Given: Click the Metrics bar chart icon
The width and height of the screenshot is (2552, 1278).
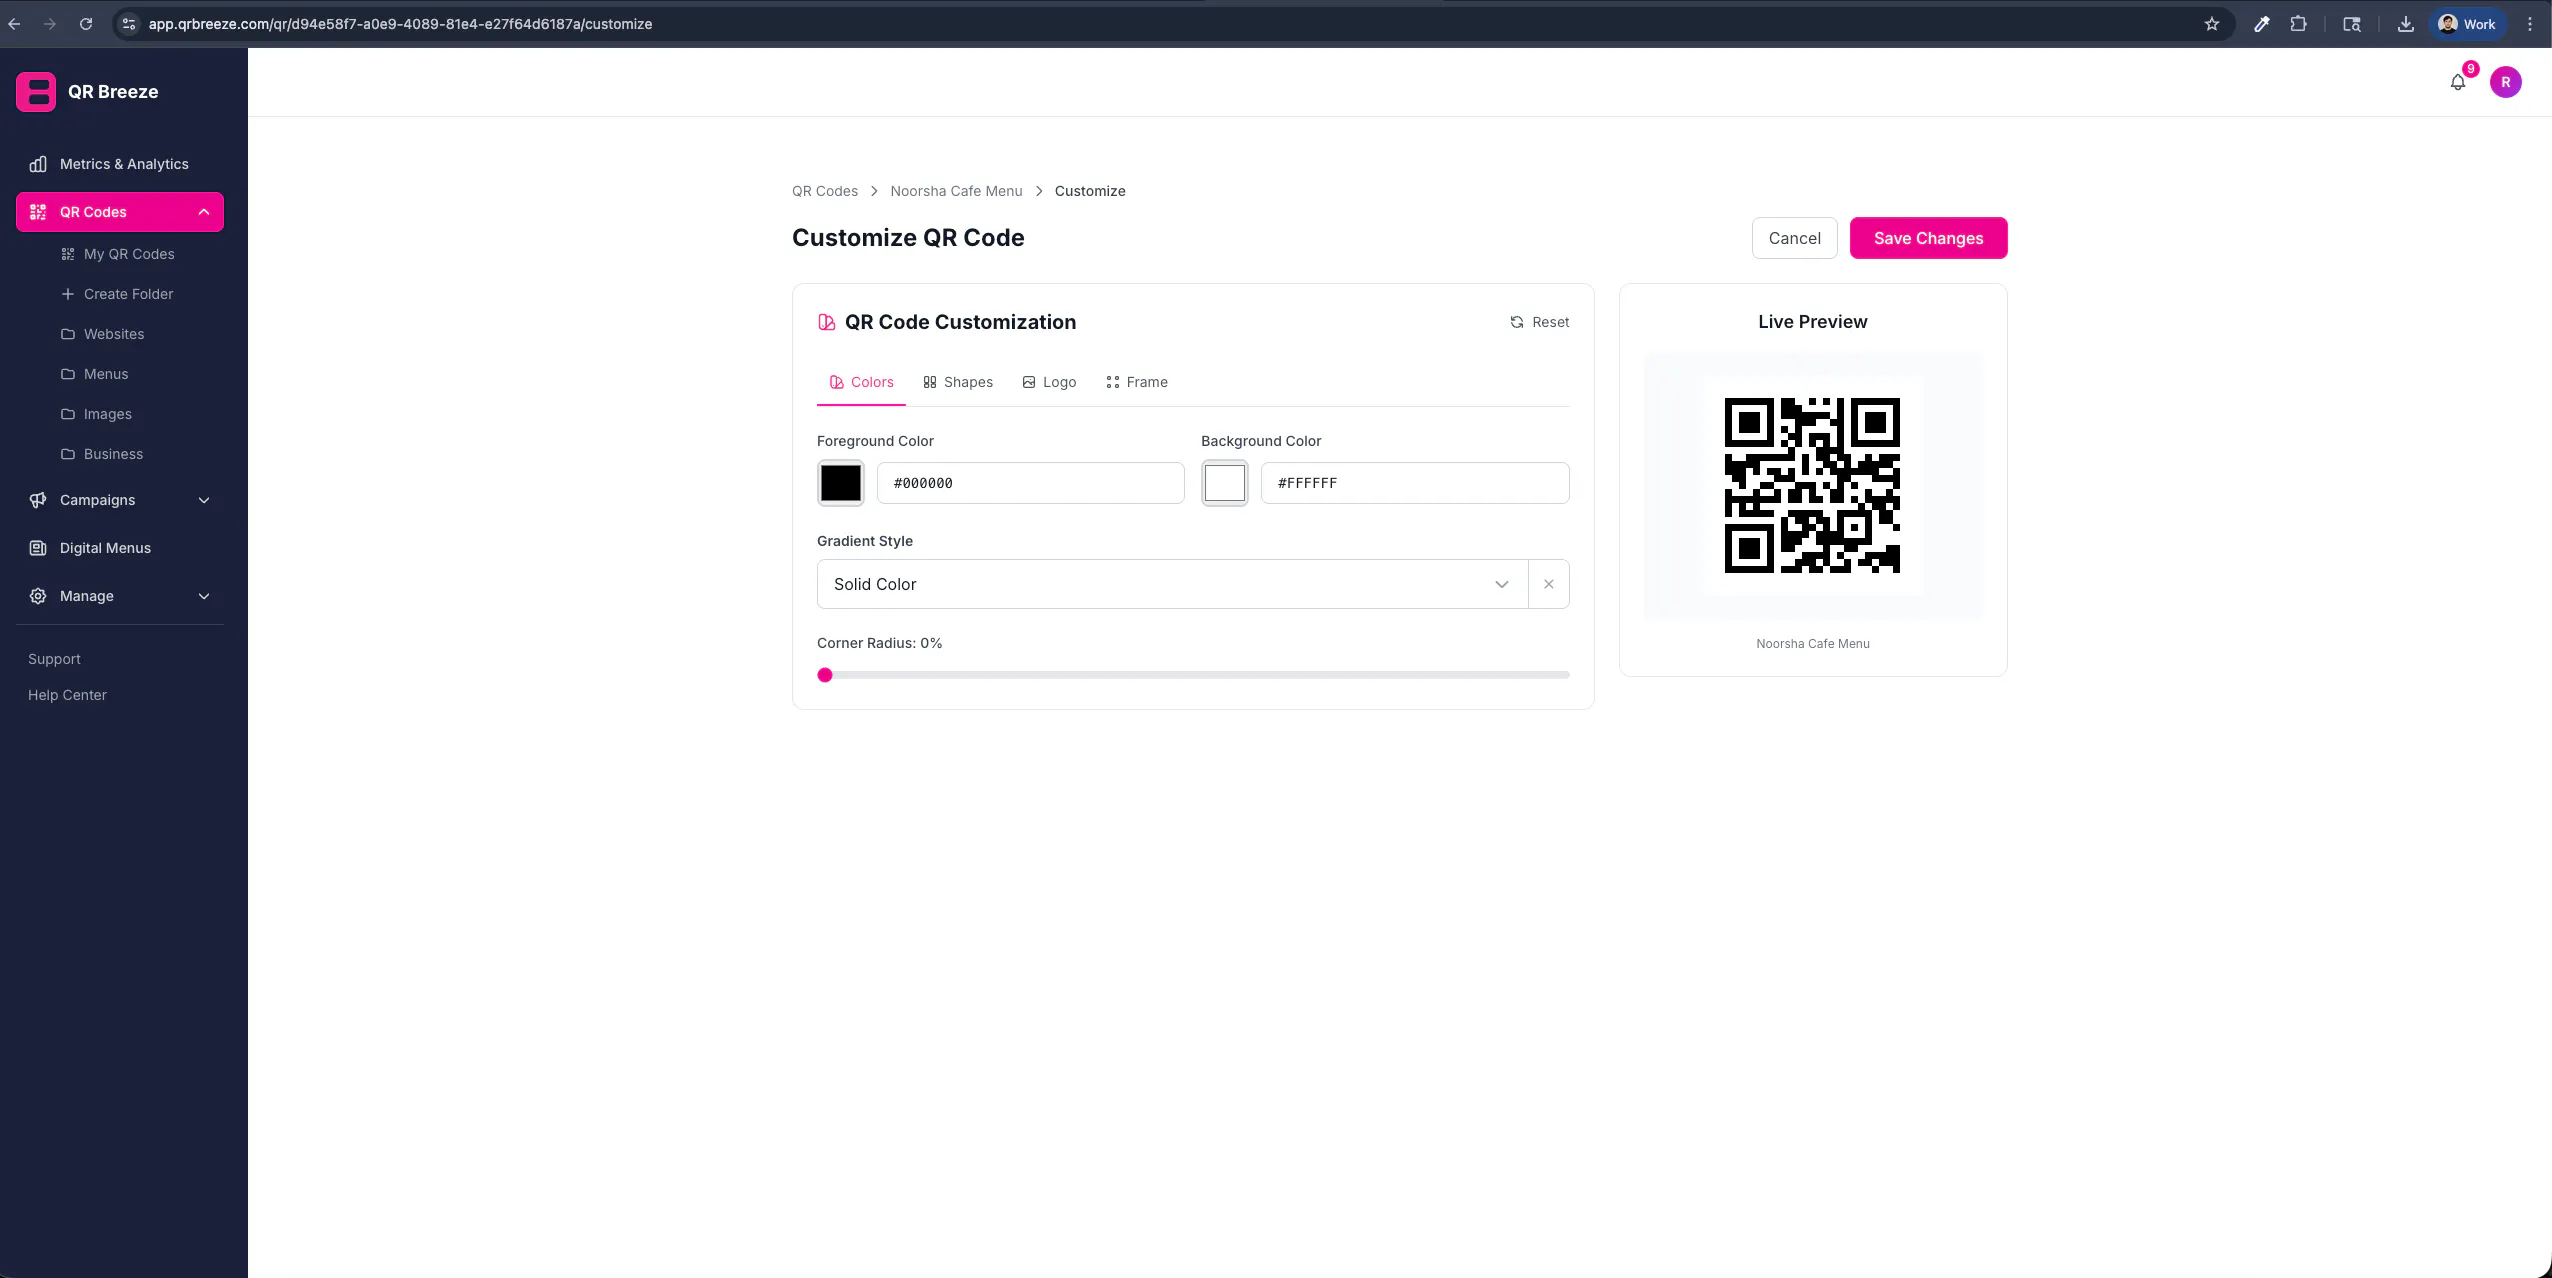Looking at the screenshot, I should tap(38, 164).
